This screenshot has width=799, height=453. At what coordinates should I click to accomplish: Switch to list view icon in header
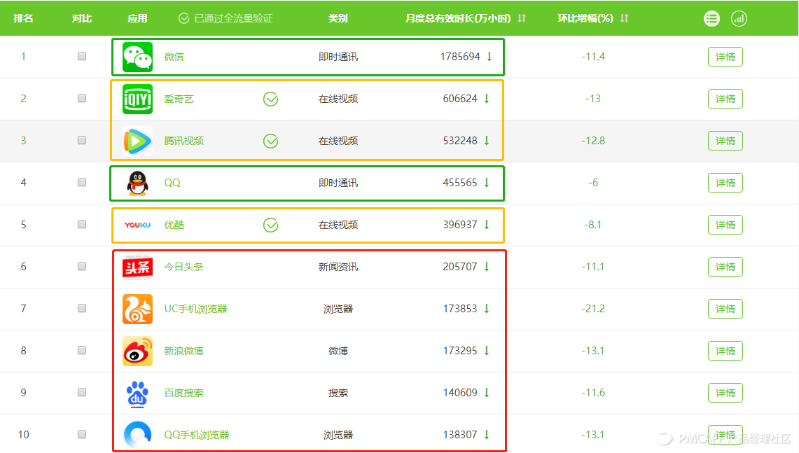pyautogui.click(x=712, y=19)
